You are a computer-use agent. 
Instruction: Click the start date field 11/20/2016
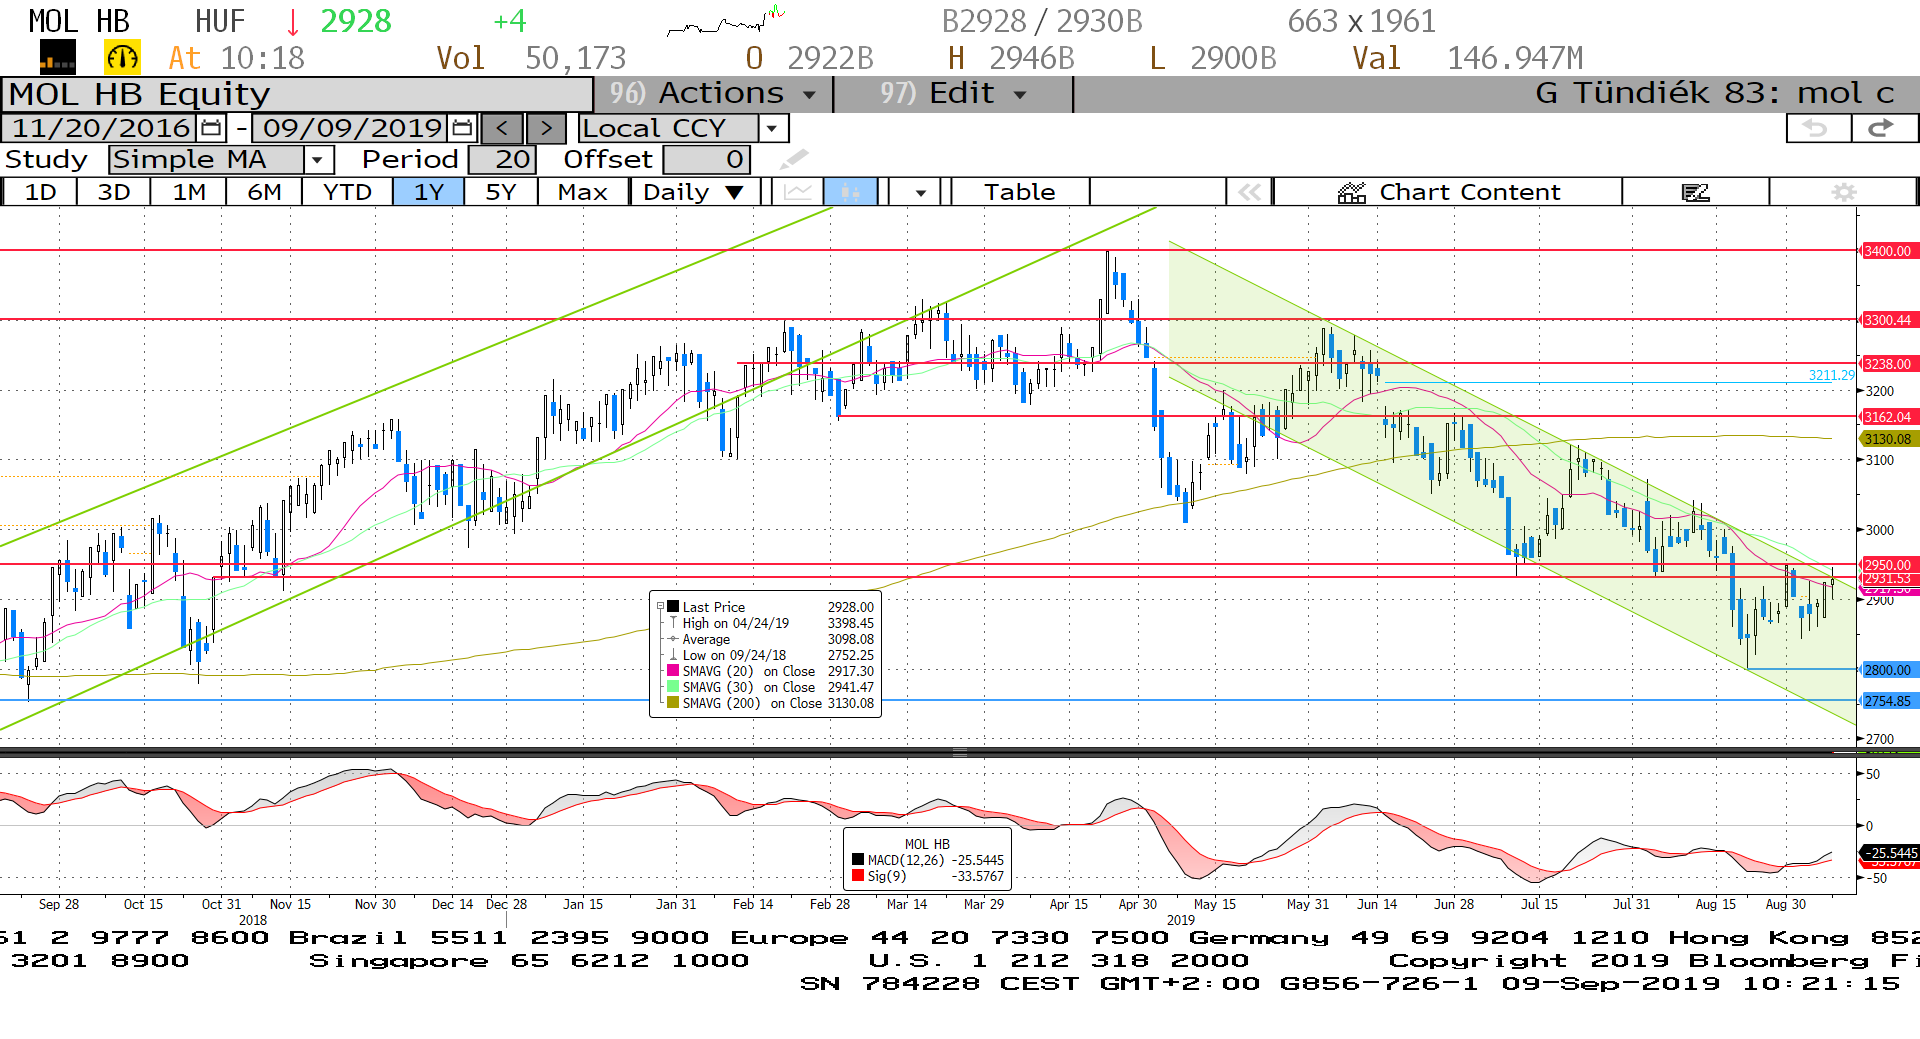click(100, 128)
